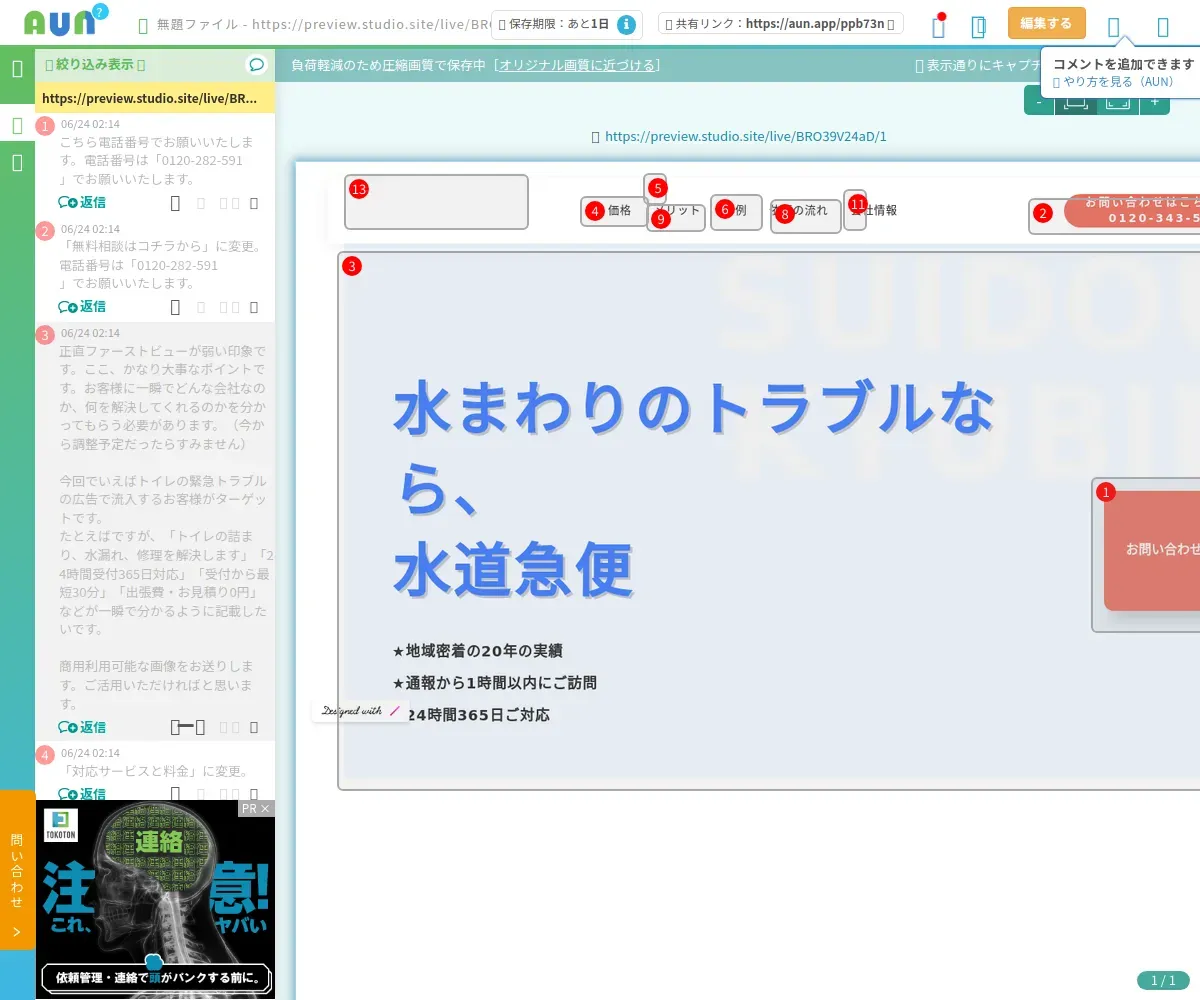Click the speech-bubble comment icon in sidebar header
This screenshot has height=1000, width=1200.
pyautogui.click(x=257, y=65)
